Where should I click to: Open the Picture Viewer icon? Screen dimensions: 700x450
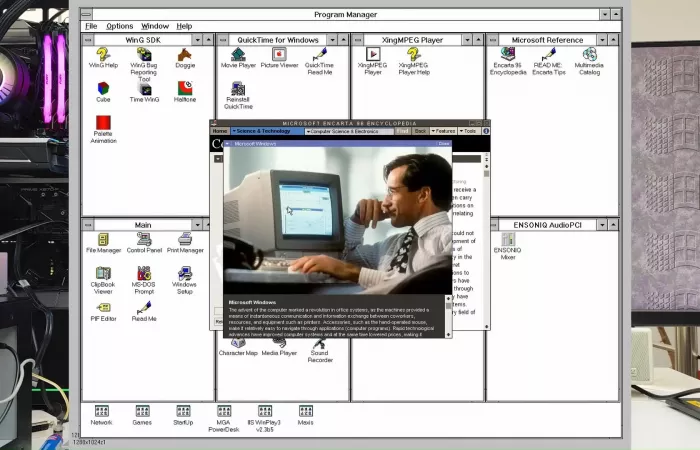pos(279,54)
